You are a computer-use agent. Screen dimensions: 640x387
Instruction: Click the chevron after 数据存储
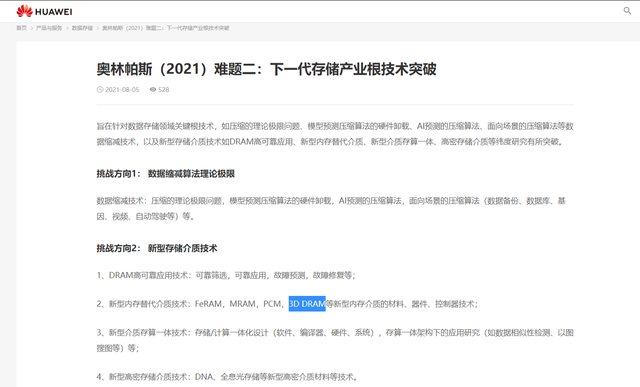(x=98, y=28)
